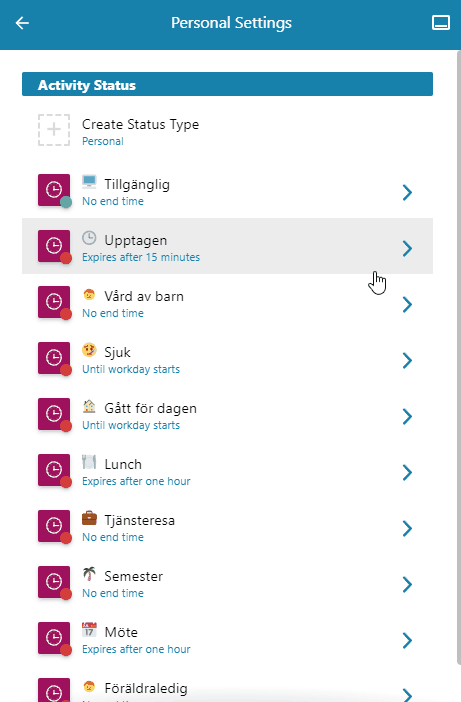Screen dimensions: 461x702
Task: Click the Lunch status clock icon
Action: tap(54, 470)
